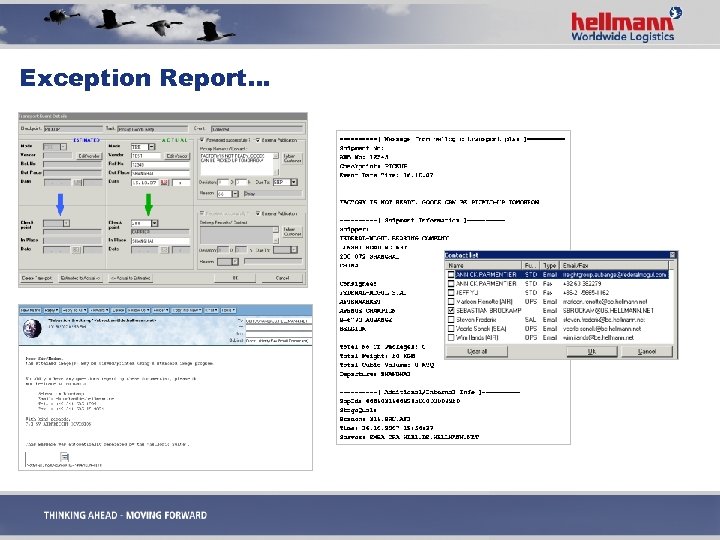Close the Contact list window

[x=673, y=255]
